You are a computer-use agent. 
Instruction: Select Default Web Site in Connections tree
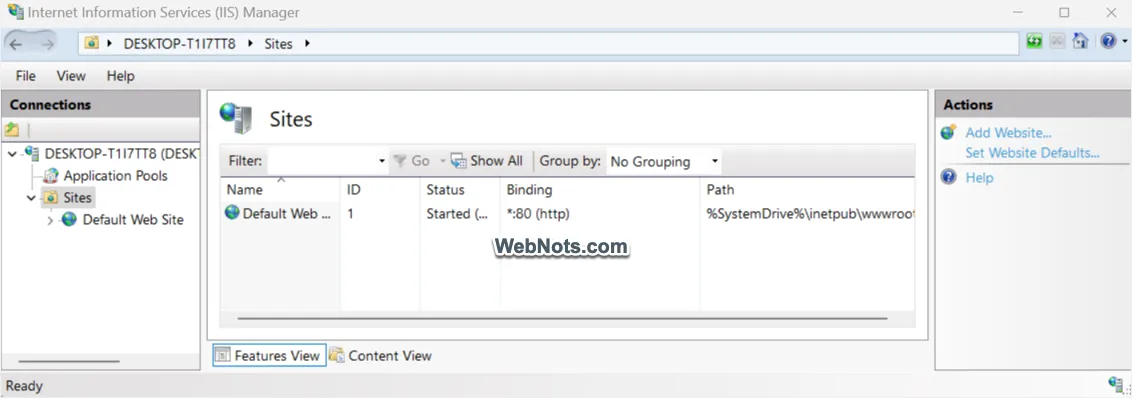(x=134, y=220)
